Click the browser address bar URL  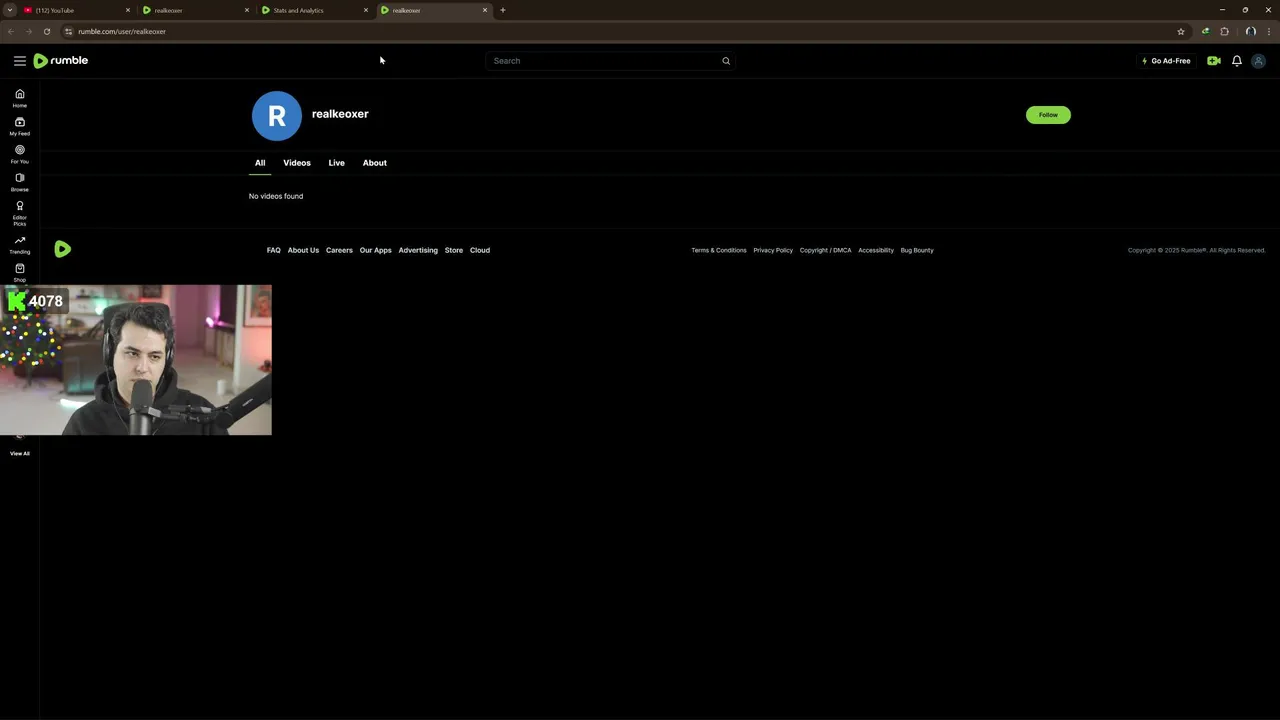[122, 31]
